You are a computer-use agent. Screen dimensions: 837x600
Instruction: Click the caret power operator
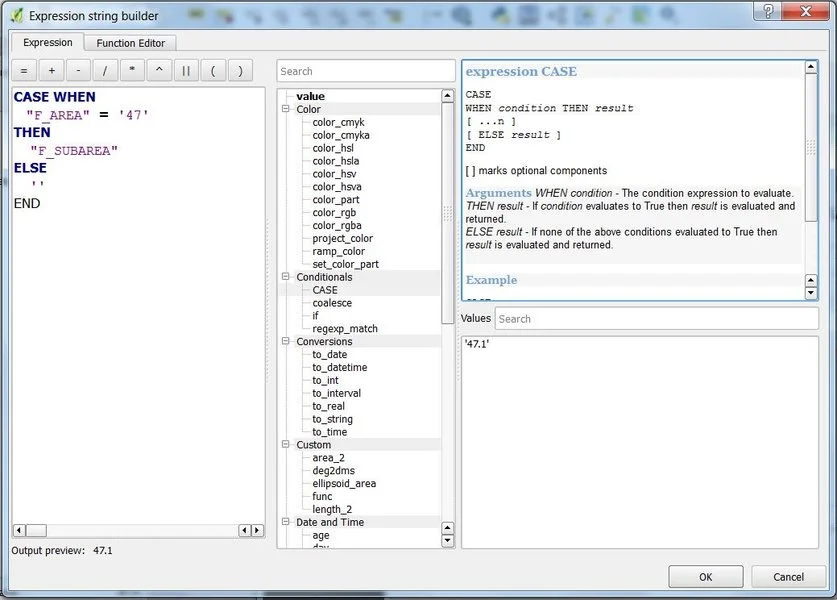point(159,71)
